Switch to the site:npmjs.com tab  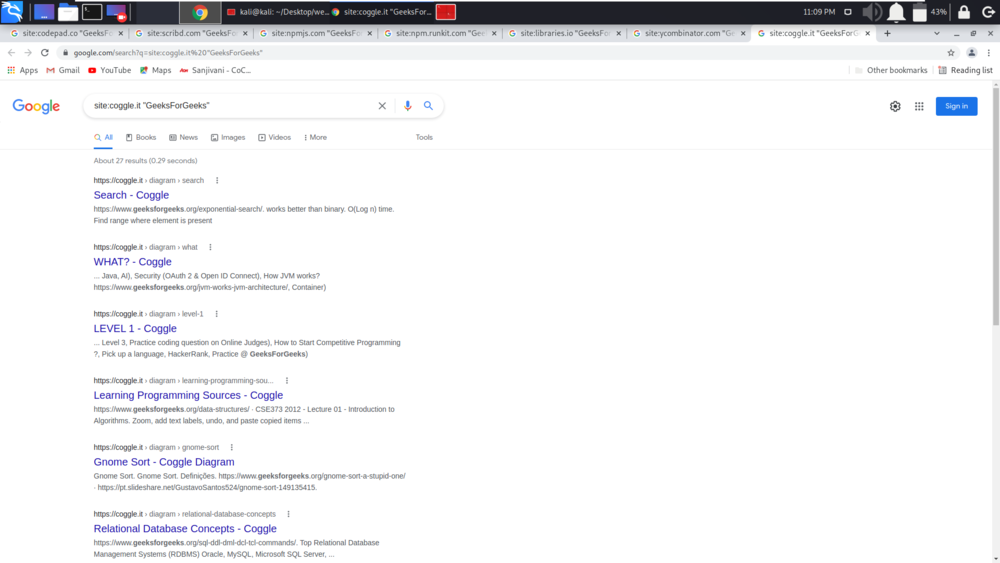pos(316,33)
